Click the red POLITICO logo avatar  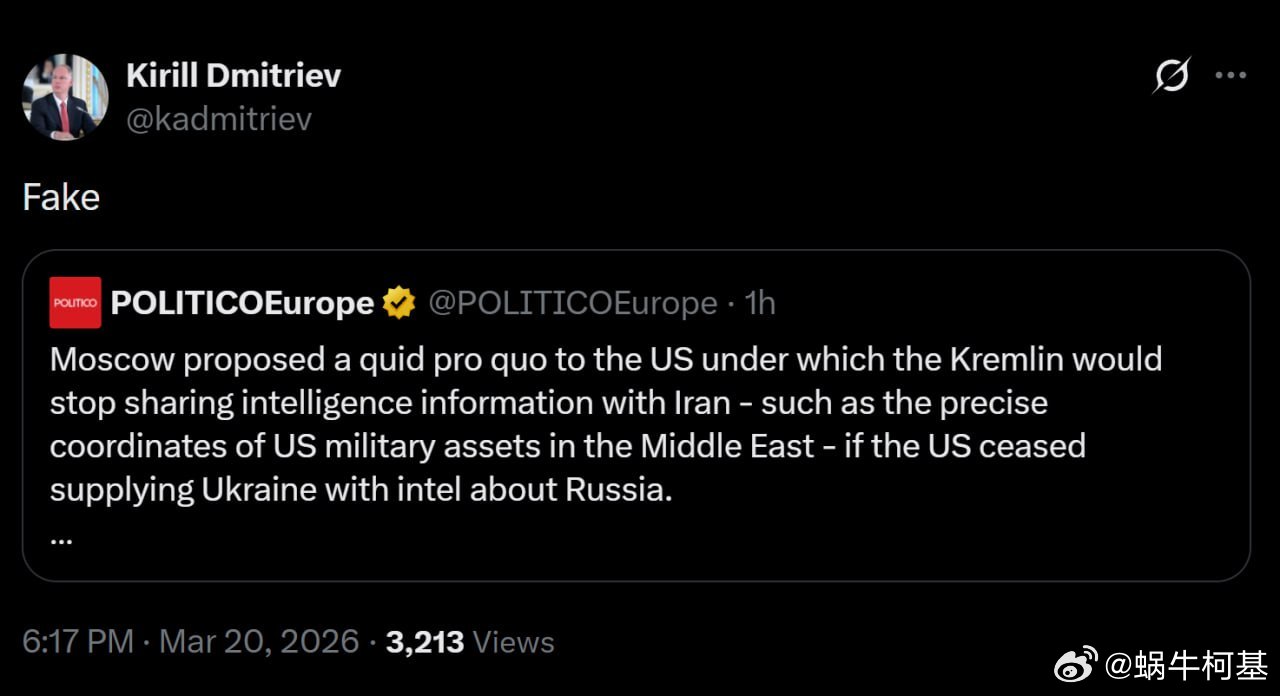click(76, 302)
